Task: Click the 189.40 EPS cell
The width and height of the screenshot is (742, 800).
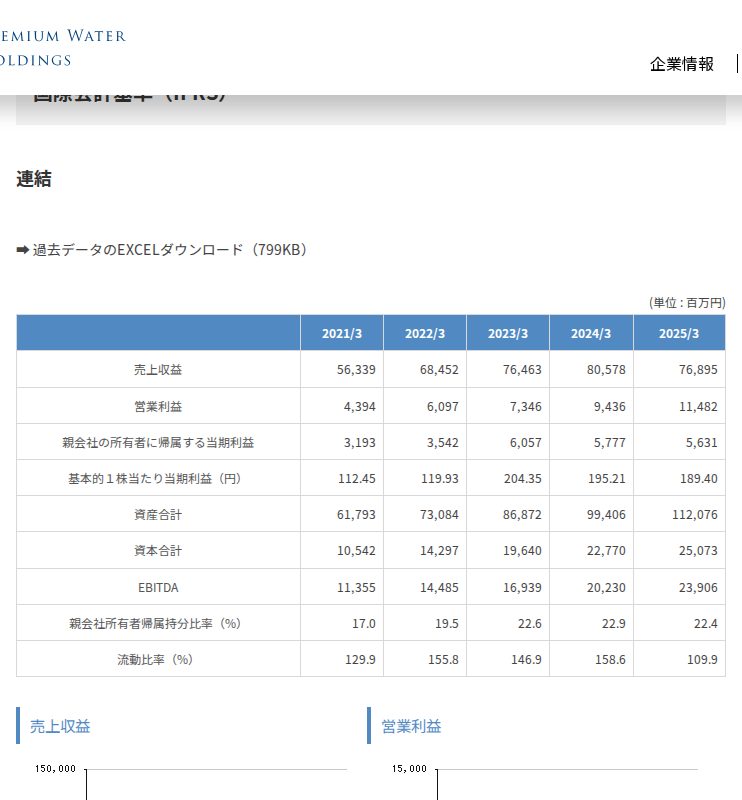Action: point(679,479)
